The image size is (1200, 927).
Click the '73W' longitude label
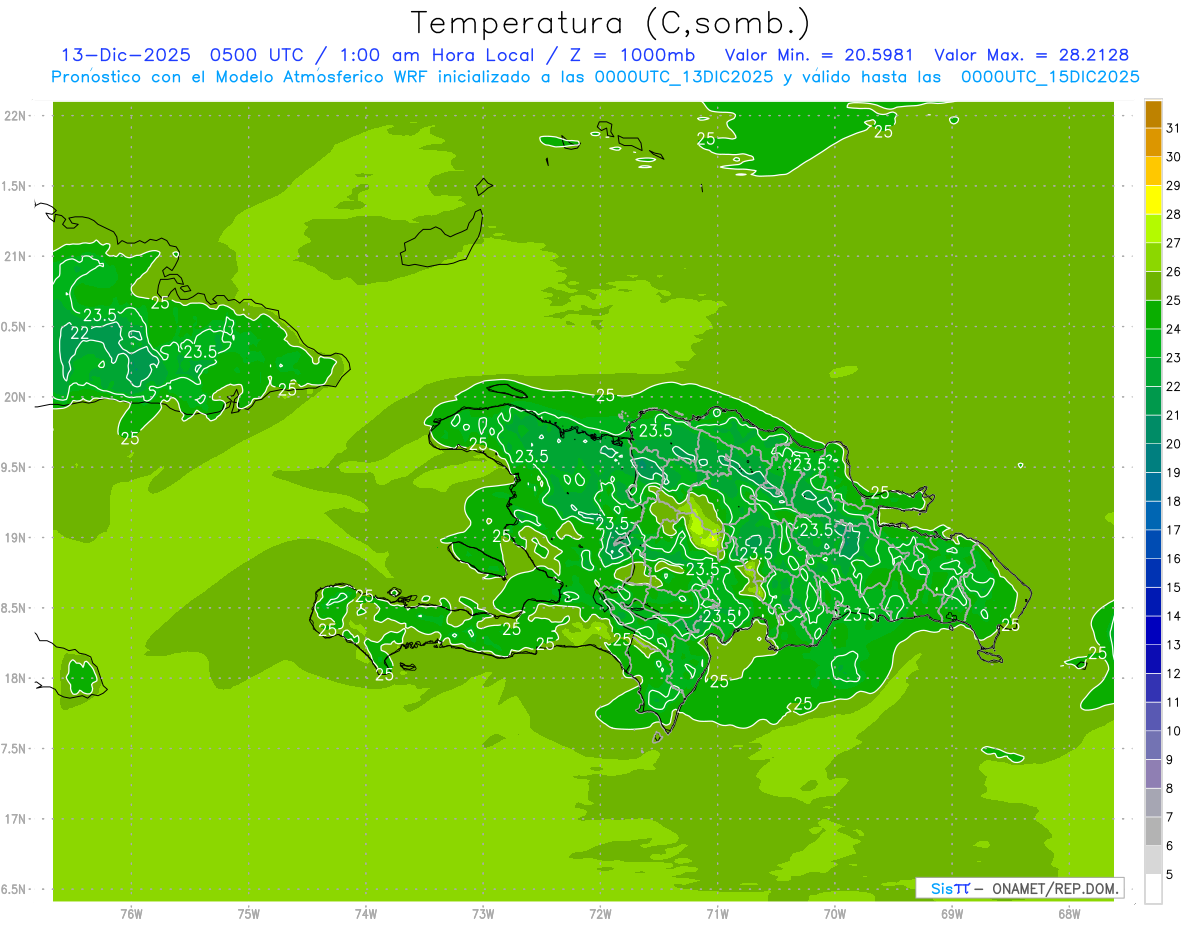pyautogui.click(x=483, y=913)
